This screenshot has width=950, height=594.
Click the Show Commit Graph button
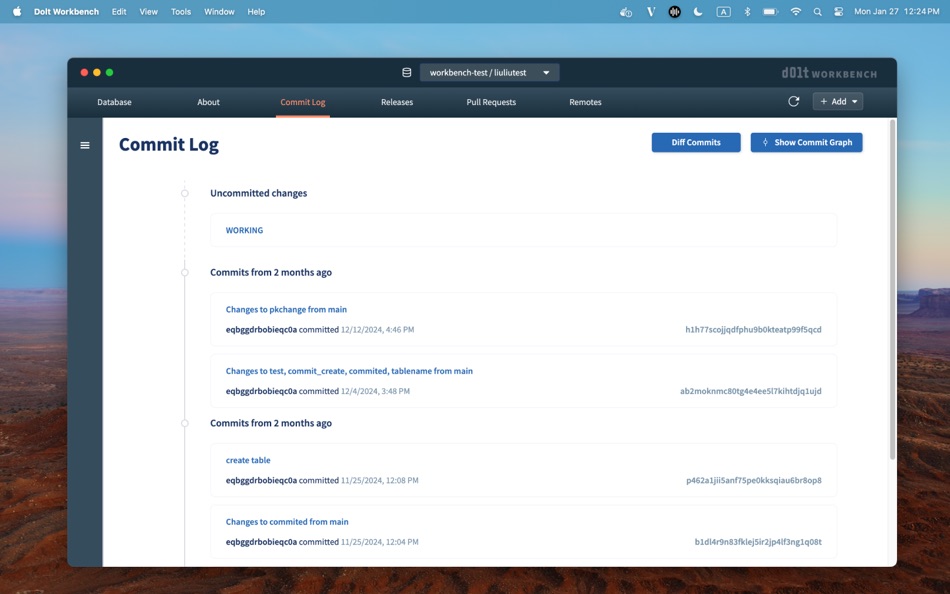point(806,142)
